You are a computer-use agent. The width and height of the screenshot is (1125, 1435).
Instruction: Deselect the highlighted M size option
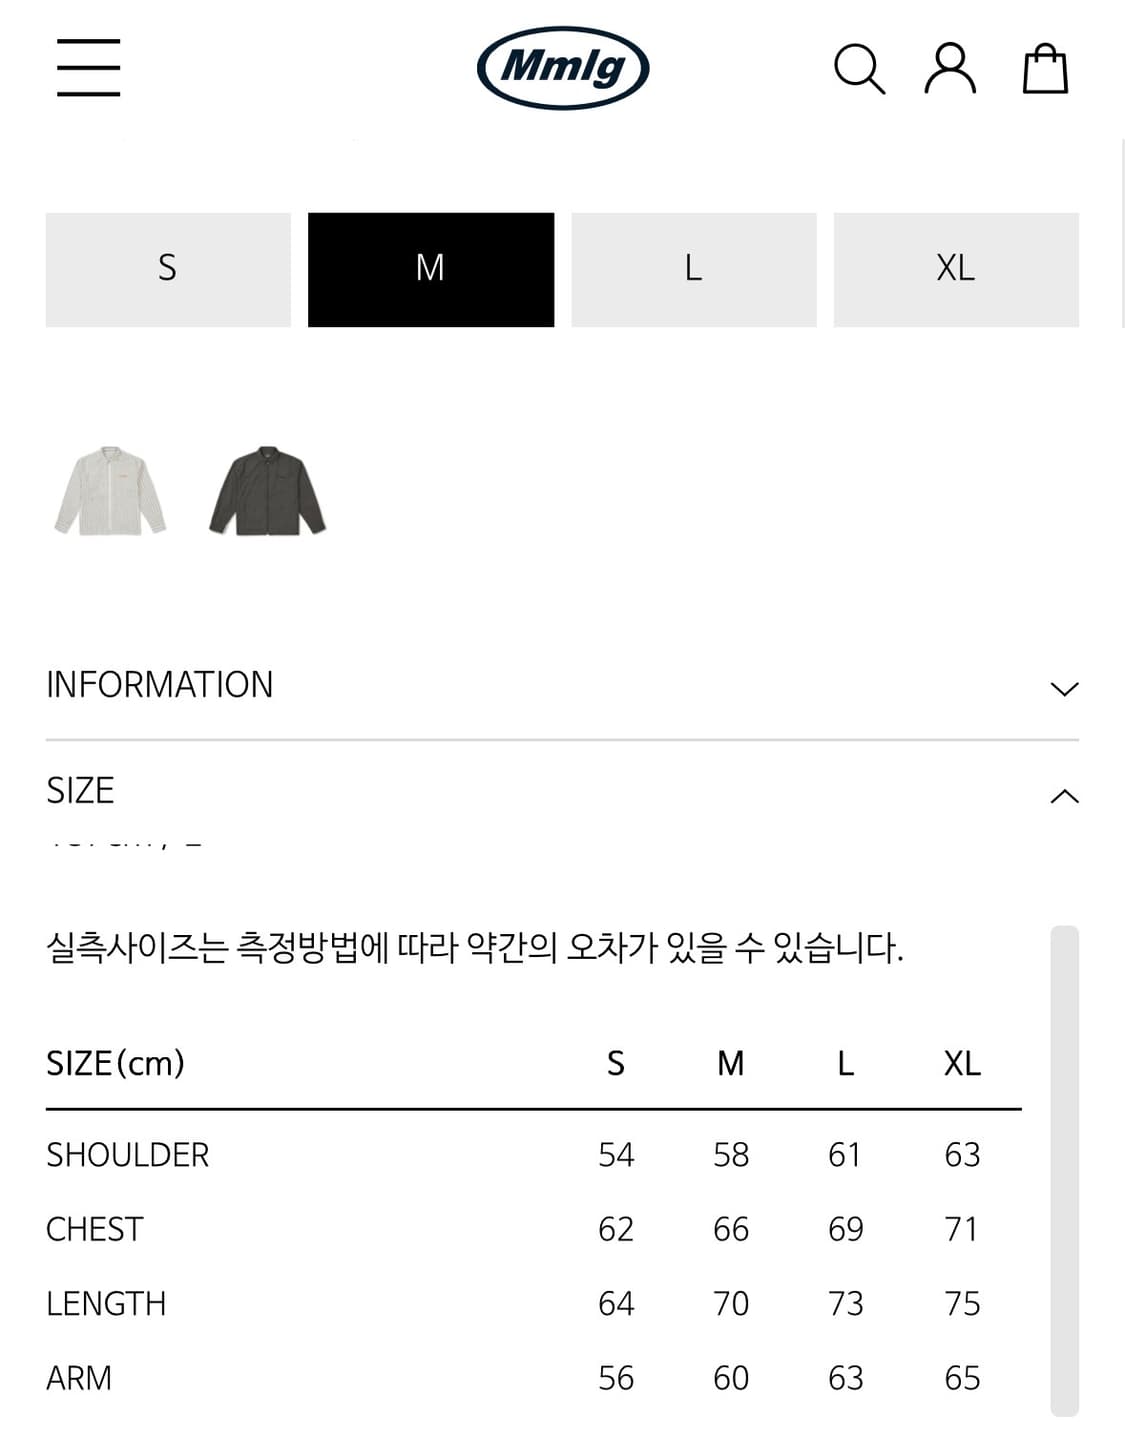pos(431,268)
